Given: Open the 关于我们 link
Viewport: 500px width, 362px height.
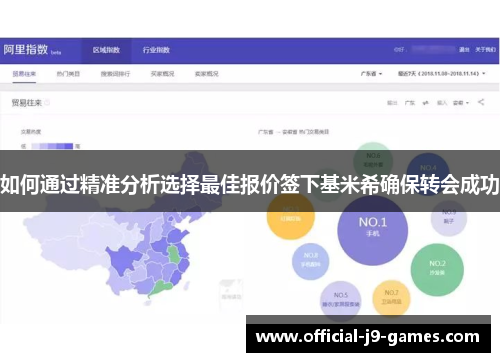Looking at the screenshot, I should (x=485, y=50).
